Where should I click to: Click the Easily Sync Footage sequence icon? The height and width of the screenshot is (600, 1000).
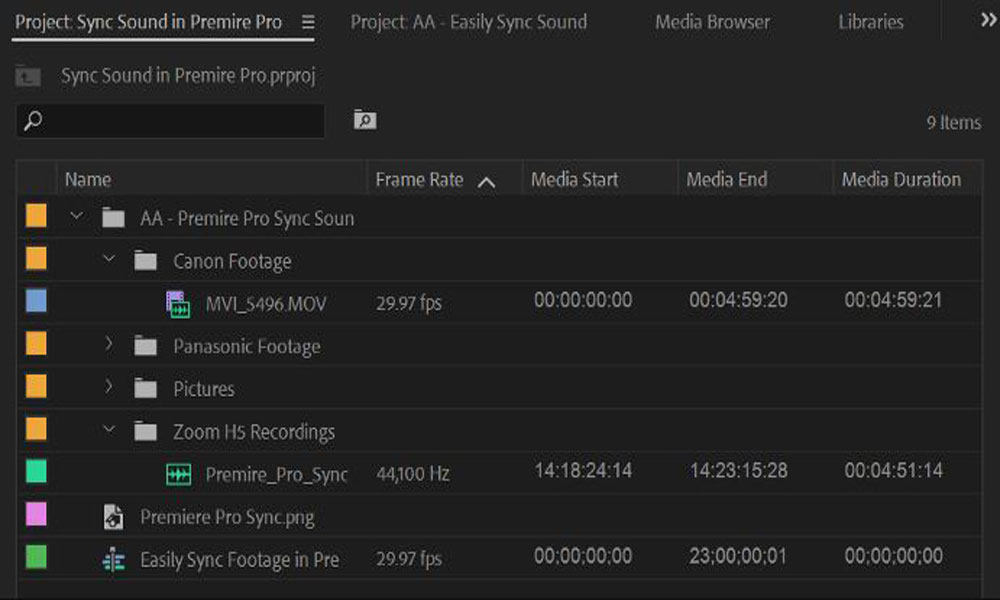(114, 560)
